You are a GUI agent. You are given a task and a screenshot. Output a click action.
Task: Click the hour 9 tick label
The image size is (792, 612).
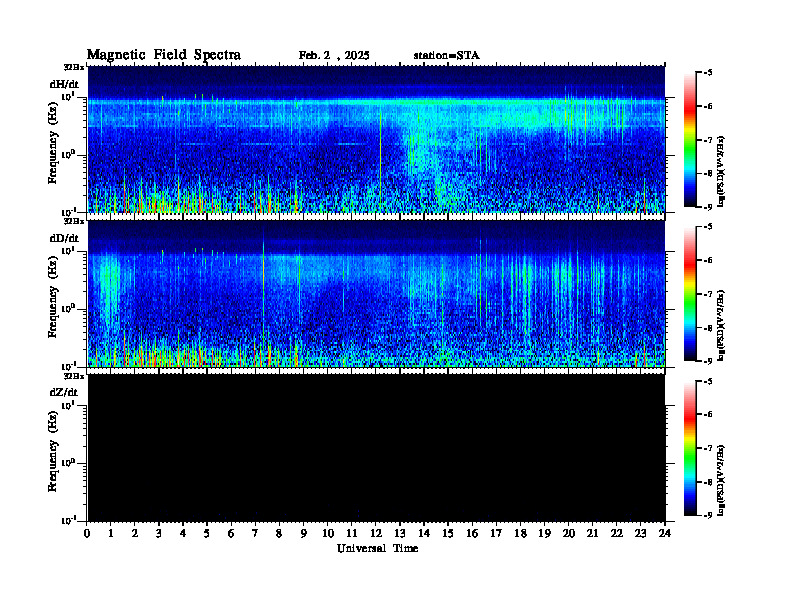pos(303,534)
